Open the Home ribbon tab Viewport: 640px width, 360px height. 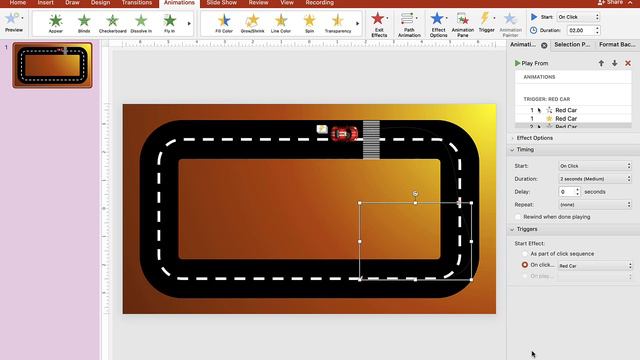pyautogui.click(x=18, y=3)
